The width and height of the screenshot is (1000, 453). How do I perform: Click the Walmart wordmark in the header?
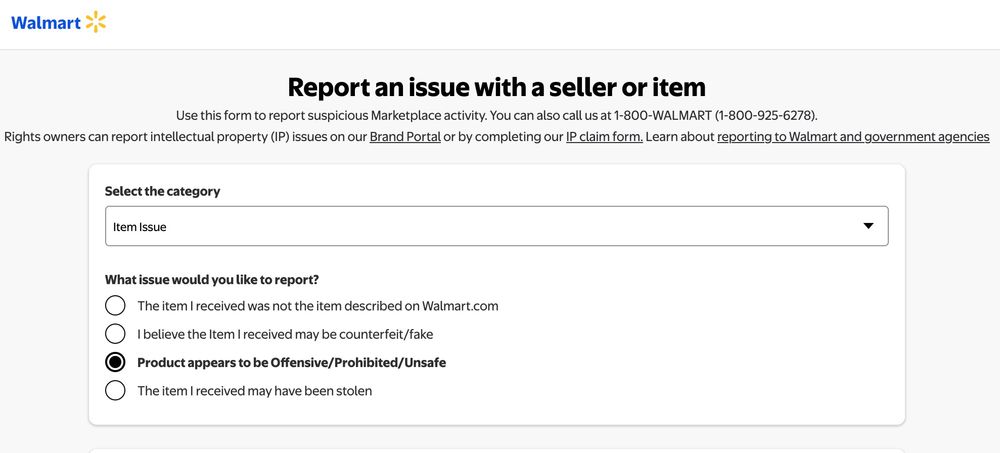46,23
